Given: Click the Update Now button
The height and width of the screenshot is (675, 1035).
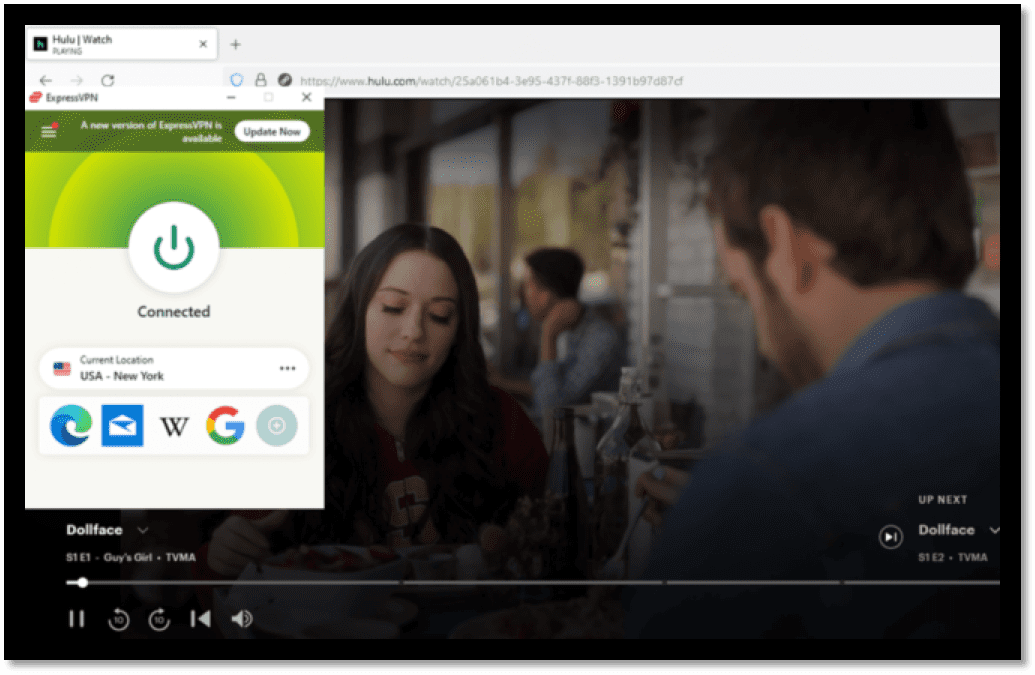Looking at the screenshot, I should coord(272,131).
